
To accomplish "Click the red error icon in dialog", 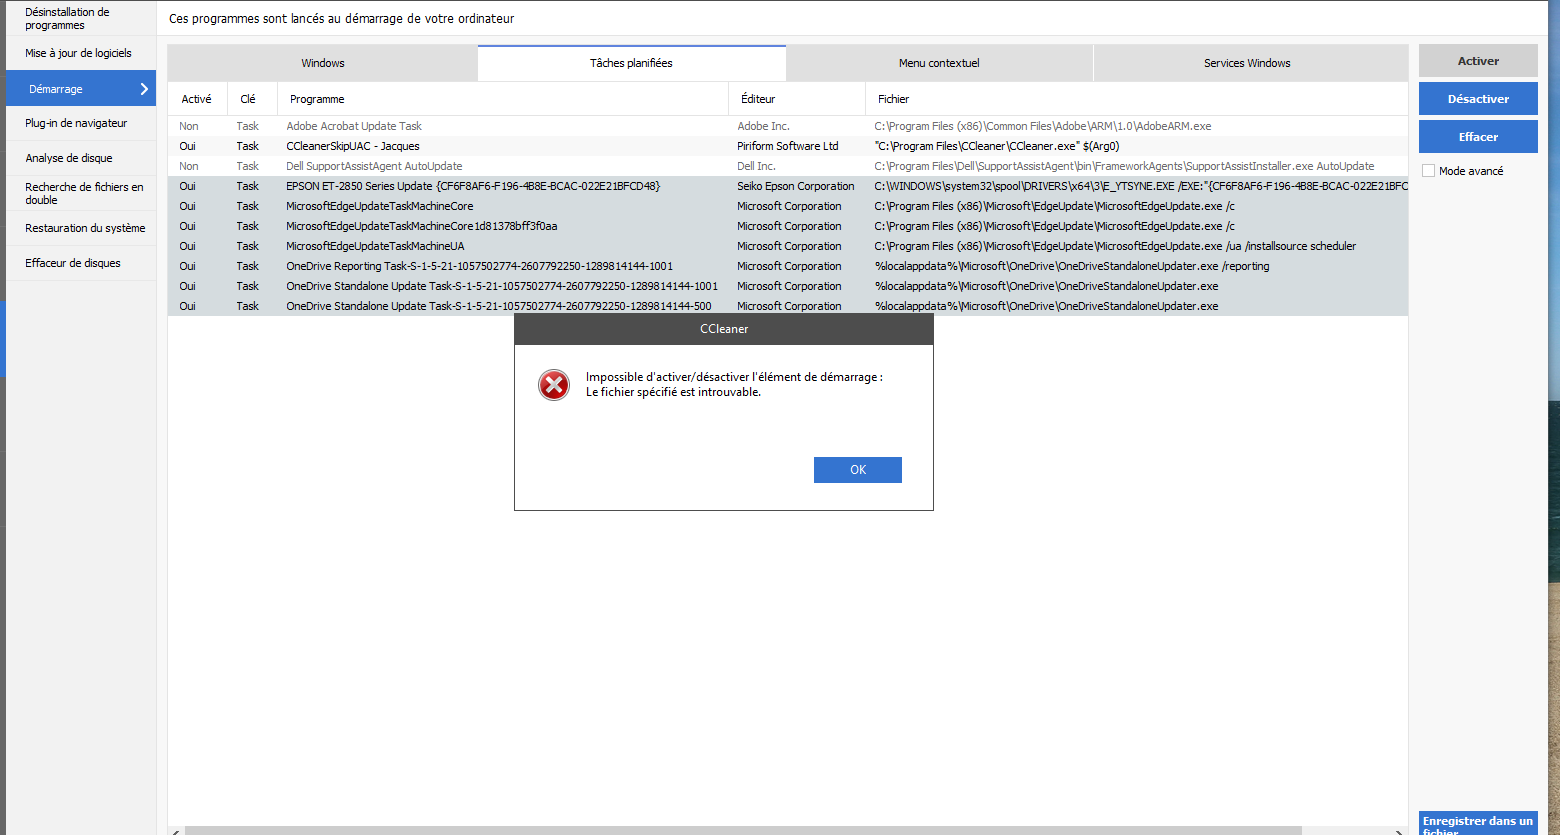I will 554,385.
